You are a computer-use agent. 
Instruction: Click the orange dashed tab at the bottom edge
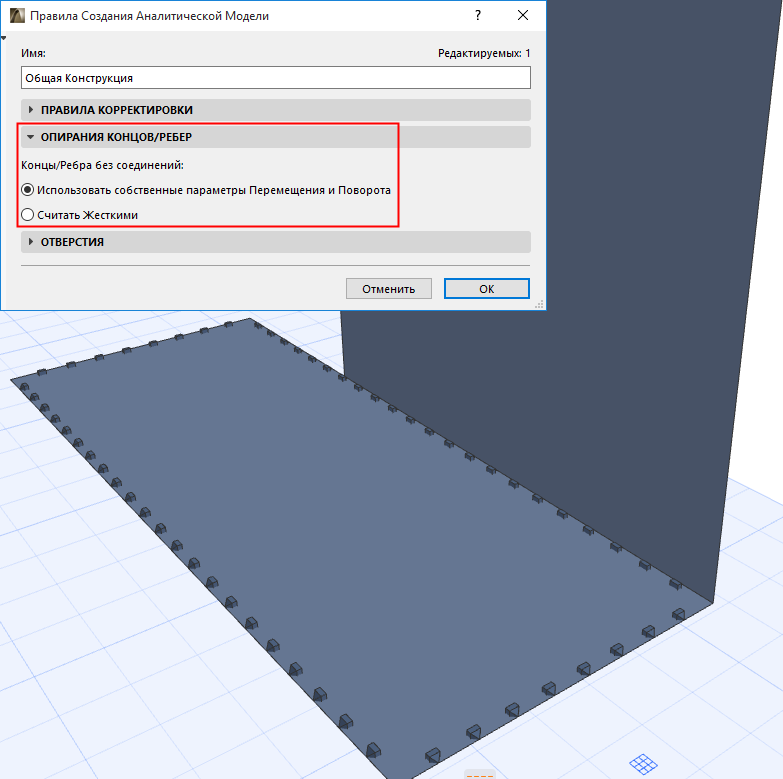480,775
